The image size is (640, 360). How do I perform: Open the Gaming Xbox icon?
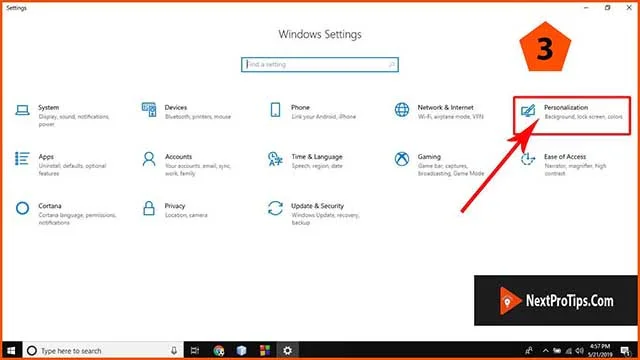point(402,159)
